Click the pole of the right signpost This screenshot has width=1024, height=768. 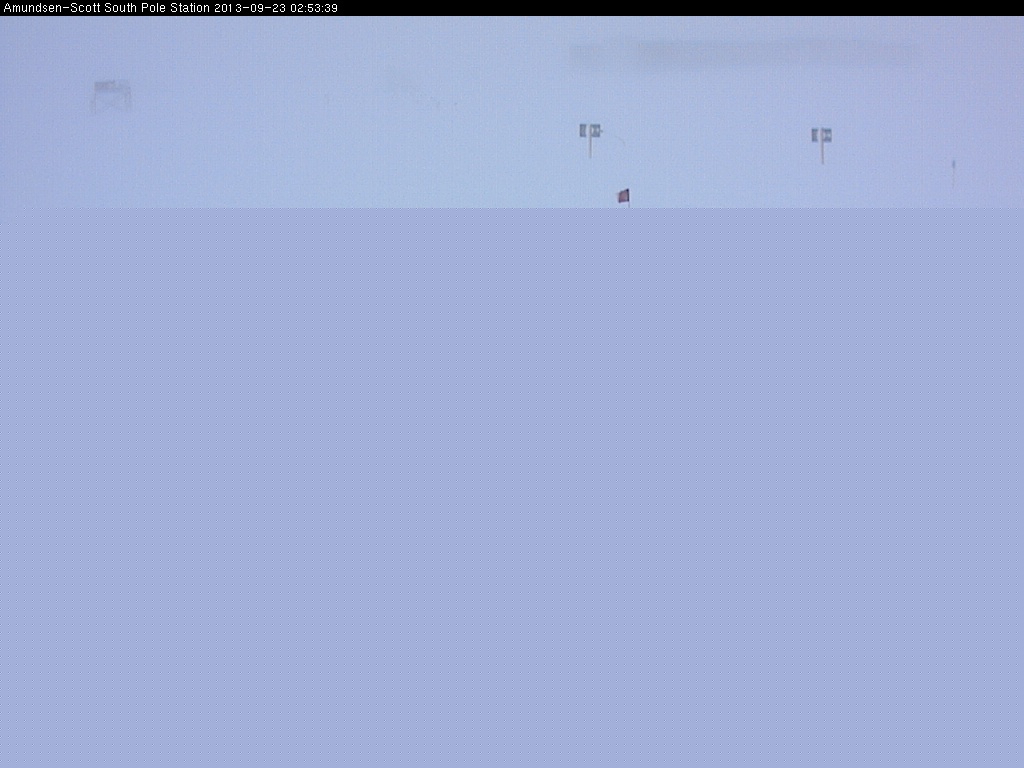pos(822,154)
